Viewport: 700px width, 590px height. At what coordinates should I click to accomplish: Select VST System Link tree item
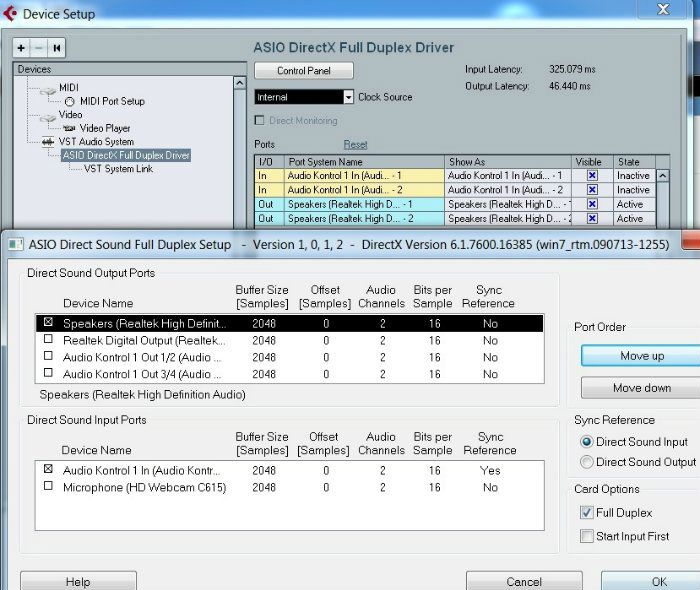[118, 169]
